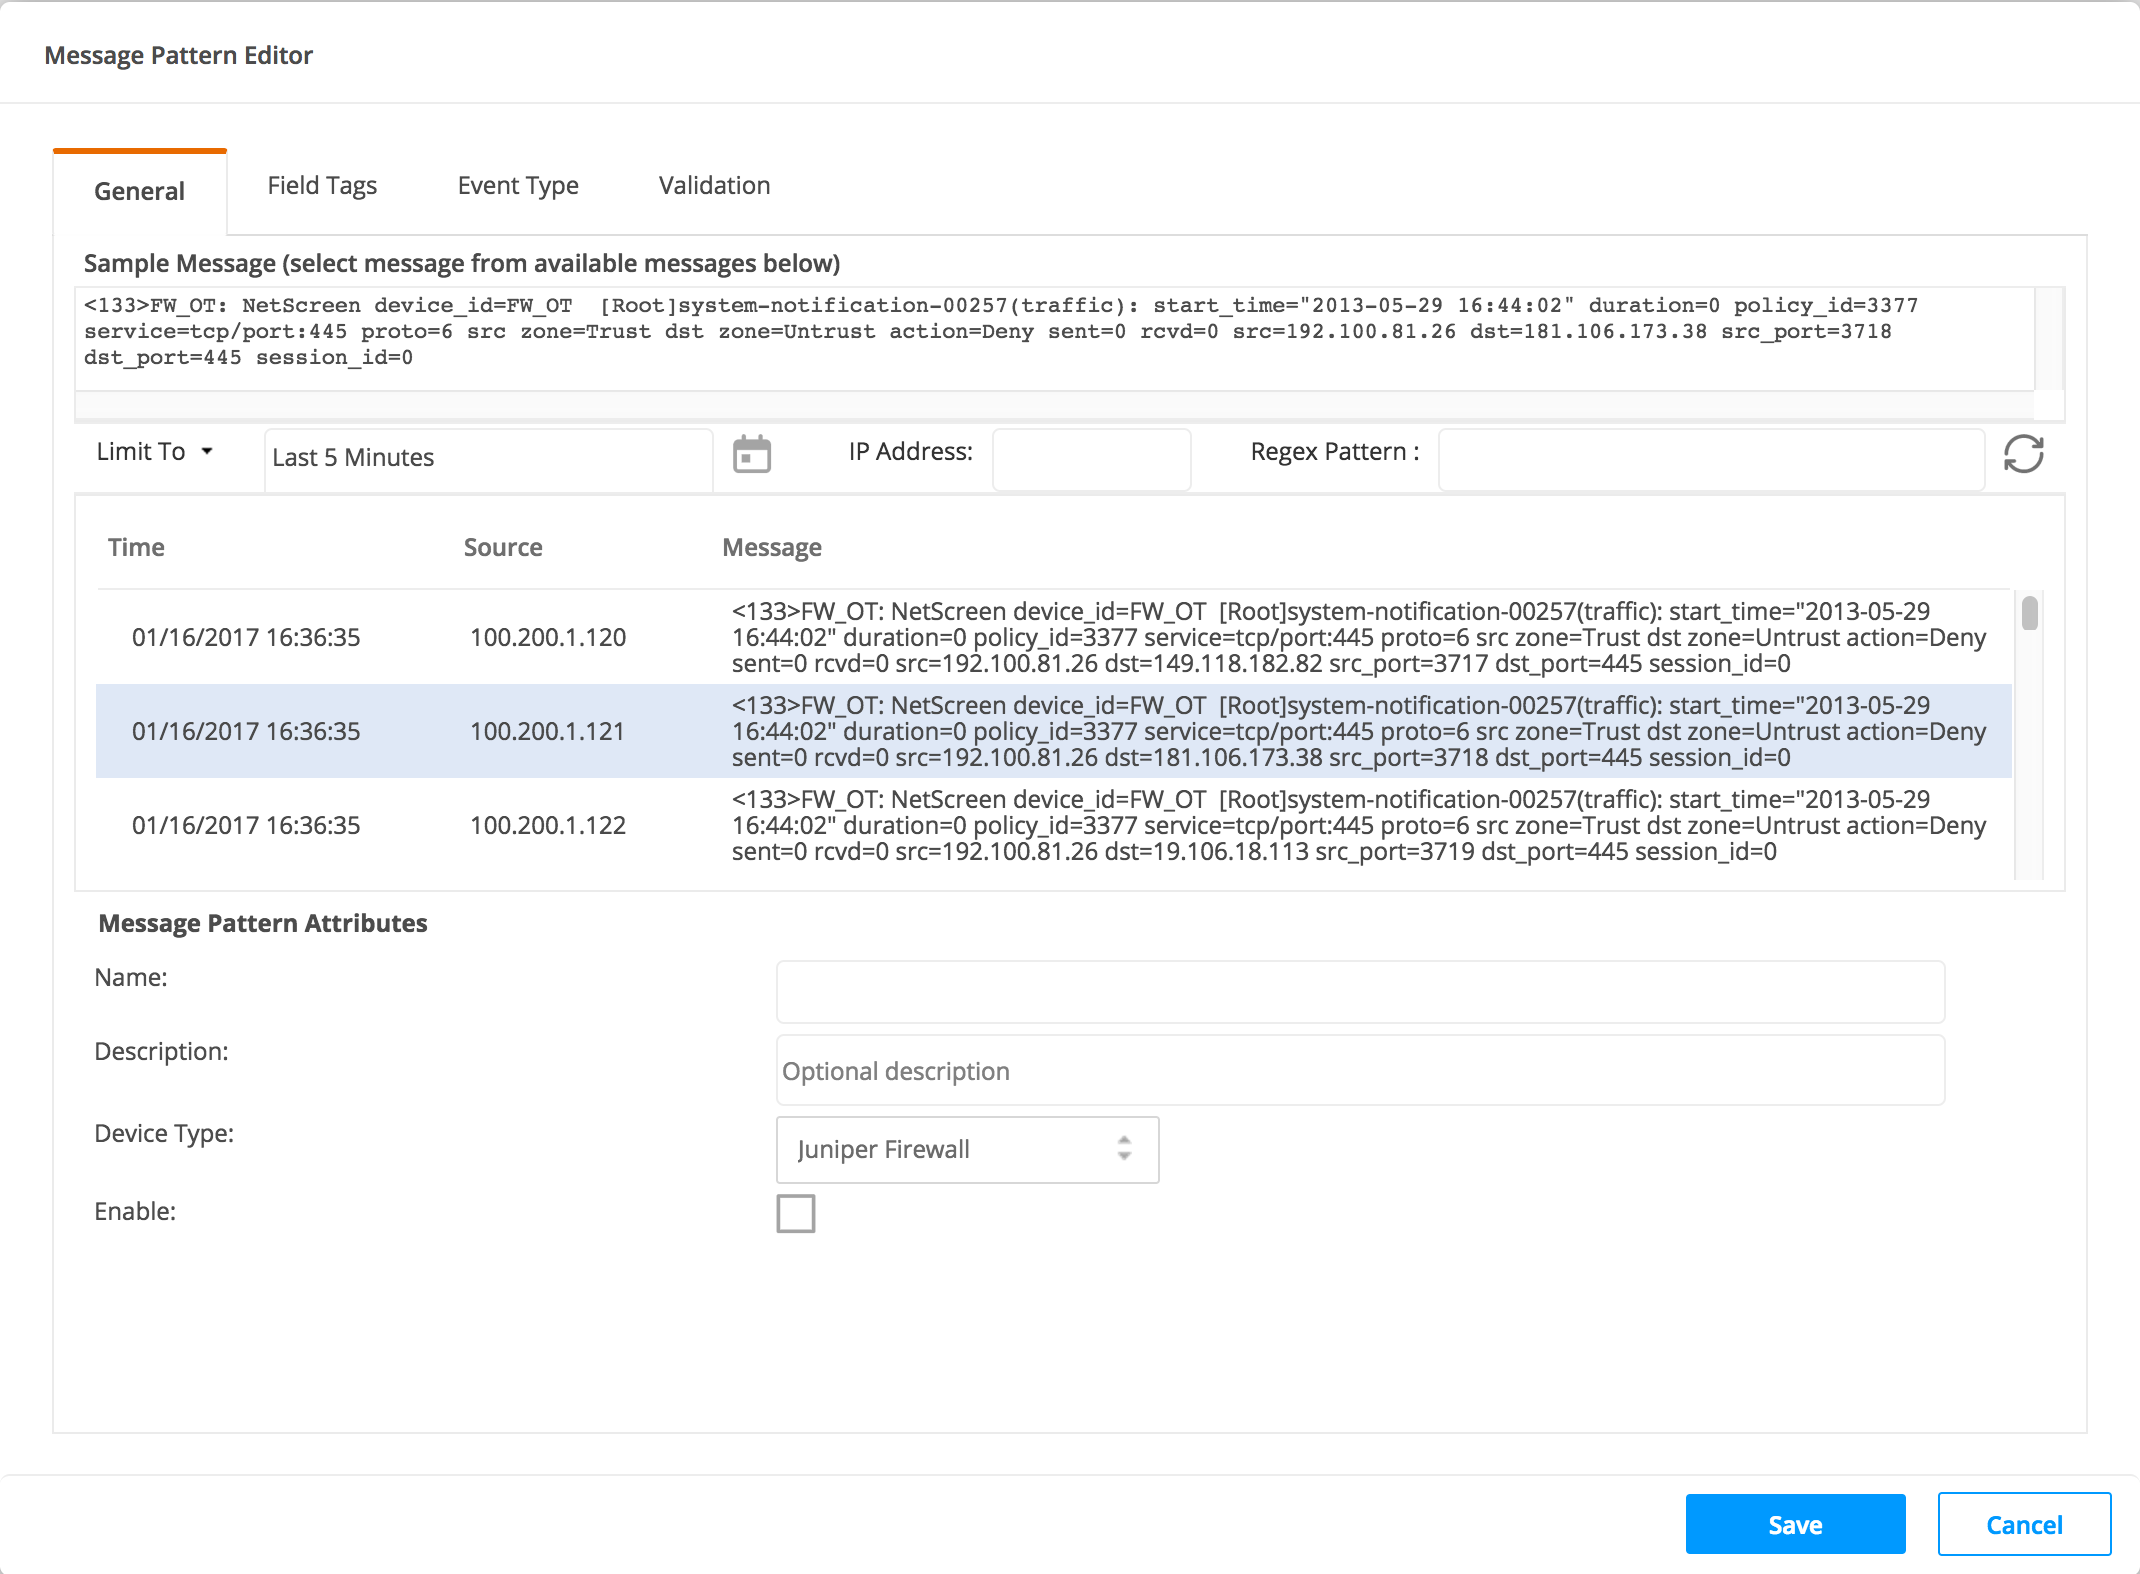
Task: Open the Device Type Juniper Firewall dropdown
Action: [966, 1150]
